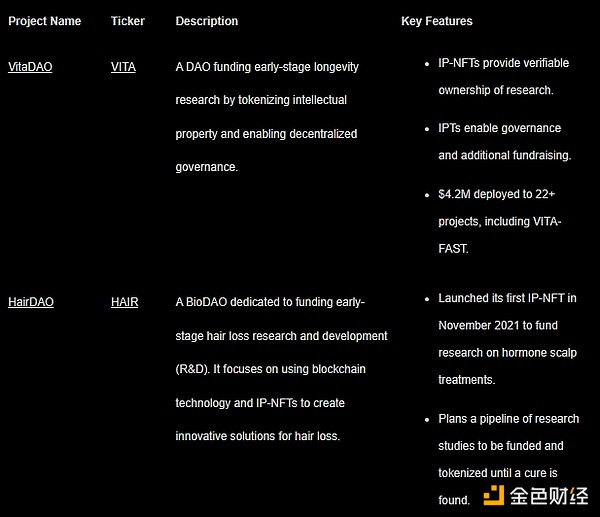The image size is (600, 517).
Task: Click the VITA ticker link
Action: click(x=123, y=67)
